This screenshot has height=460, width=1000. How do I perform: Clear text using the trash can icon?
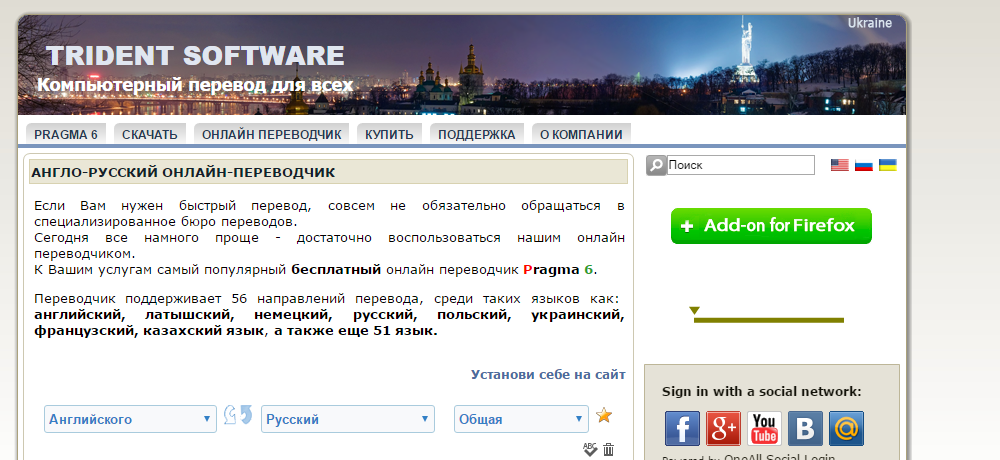[x=608, y=449]
